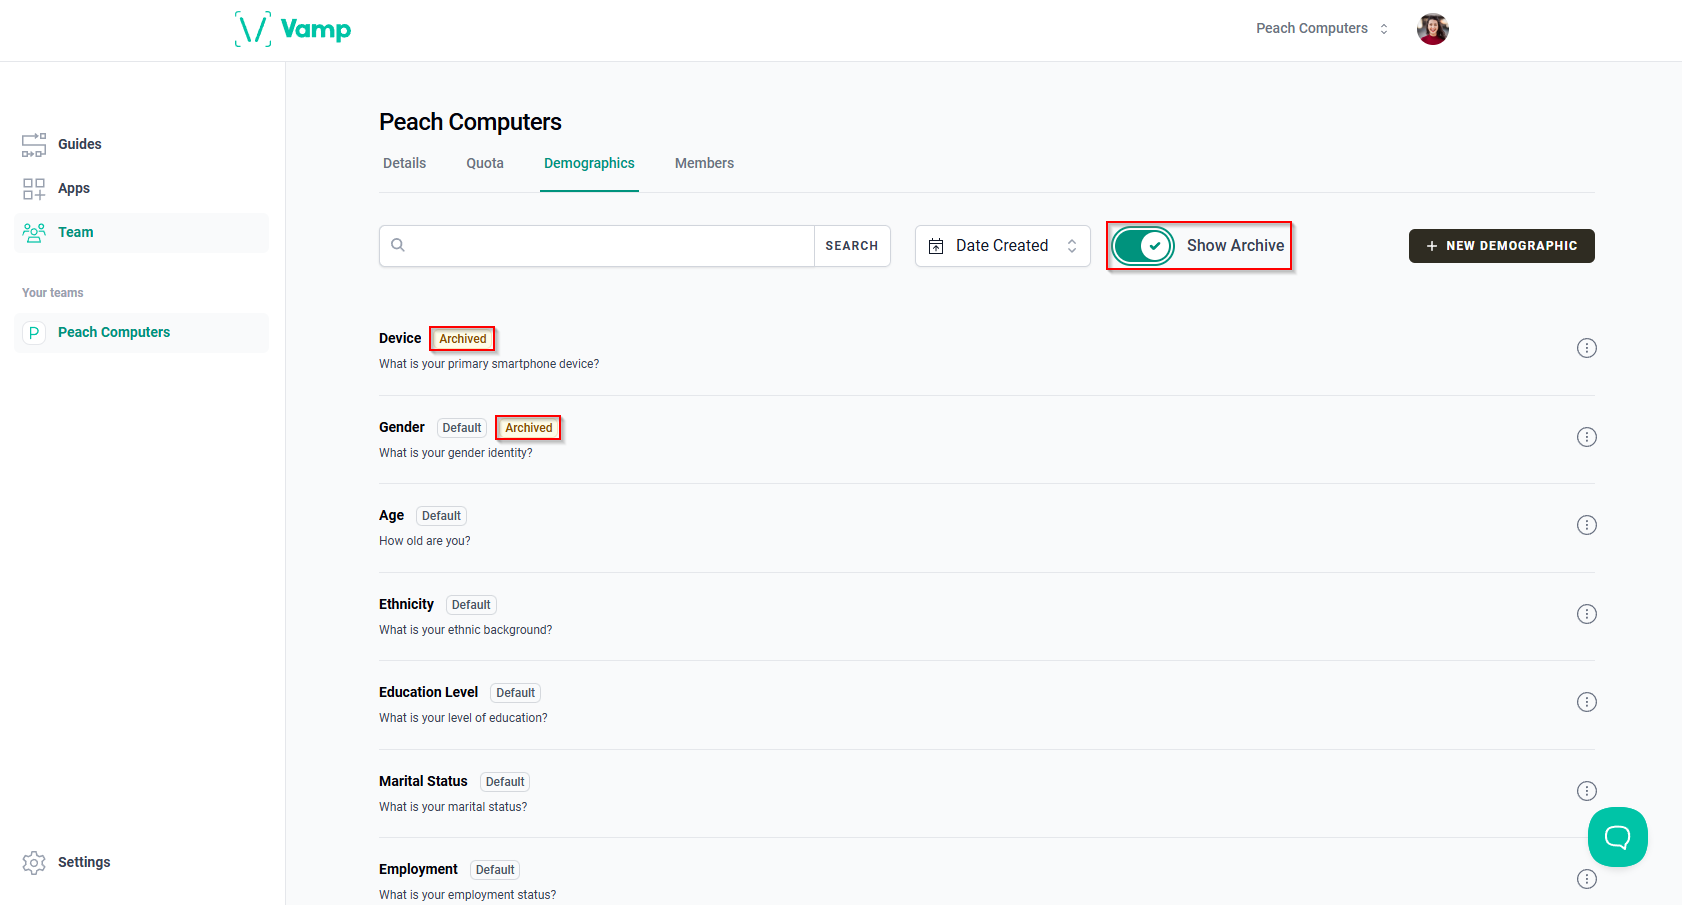Viewport: 1682px width, 905px height.
Task: Click the Employment demographic title
Action: pyautogui.click(x=418, y=869)
